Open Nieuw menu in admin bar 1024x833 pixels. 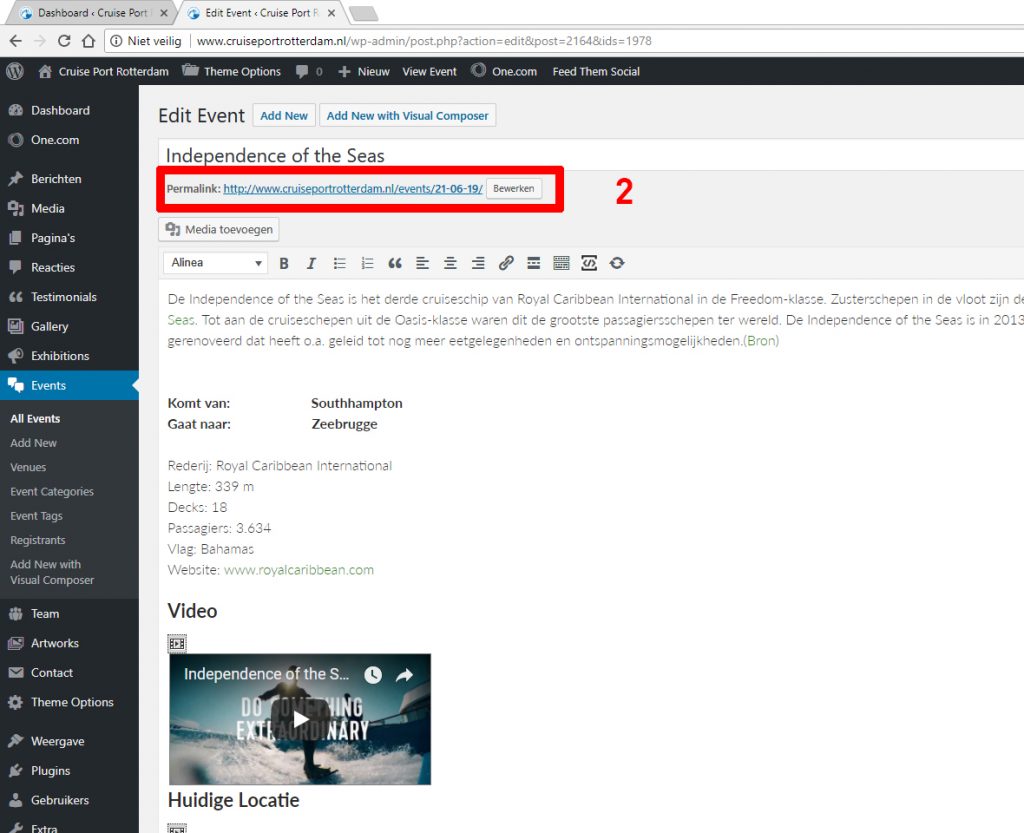364,71
